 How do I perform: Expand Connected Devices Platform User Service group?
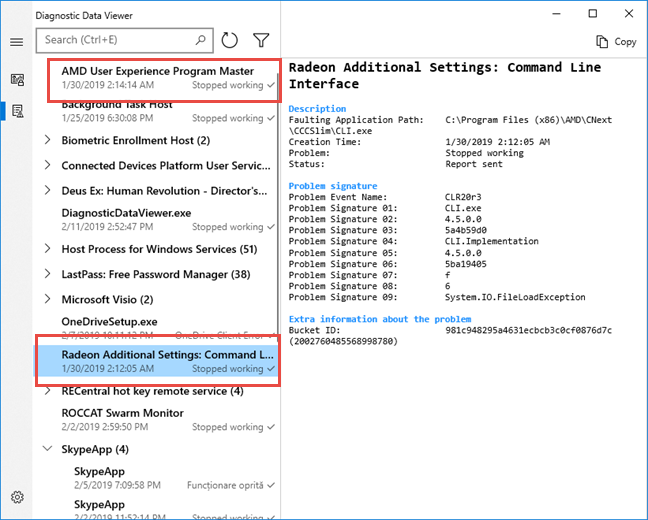(48, 165)
